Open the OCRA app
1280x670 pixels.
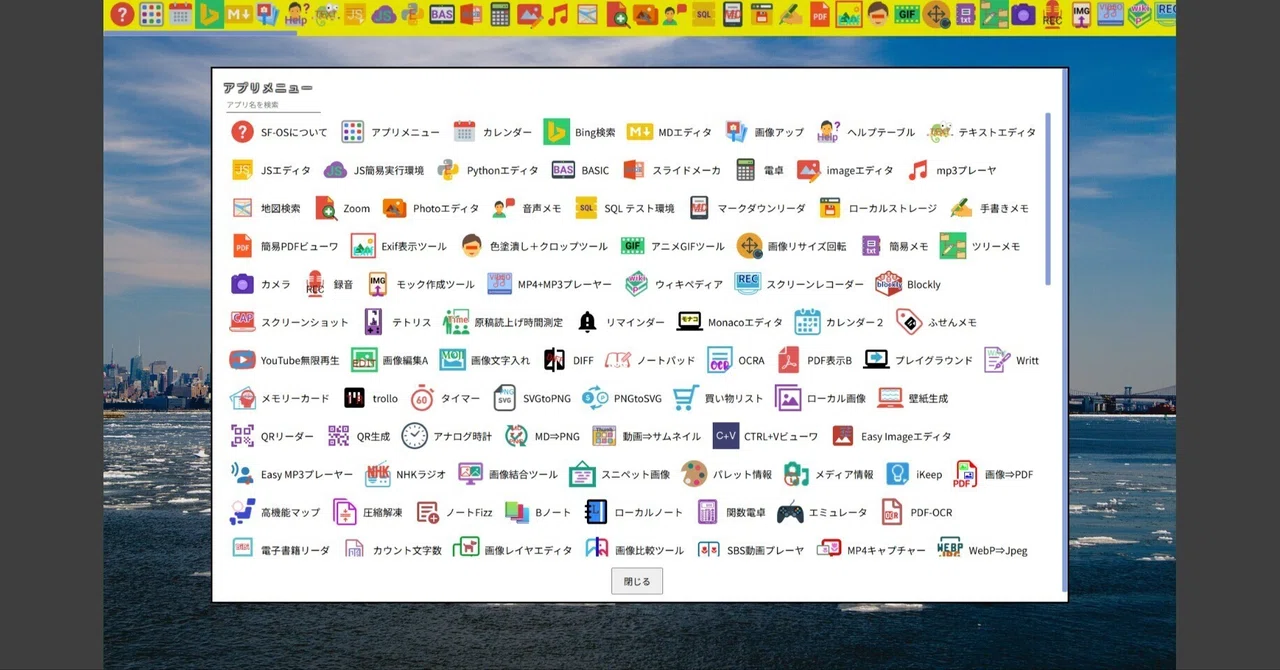tap(735, 360)
